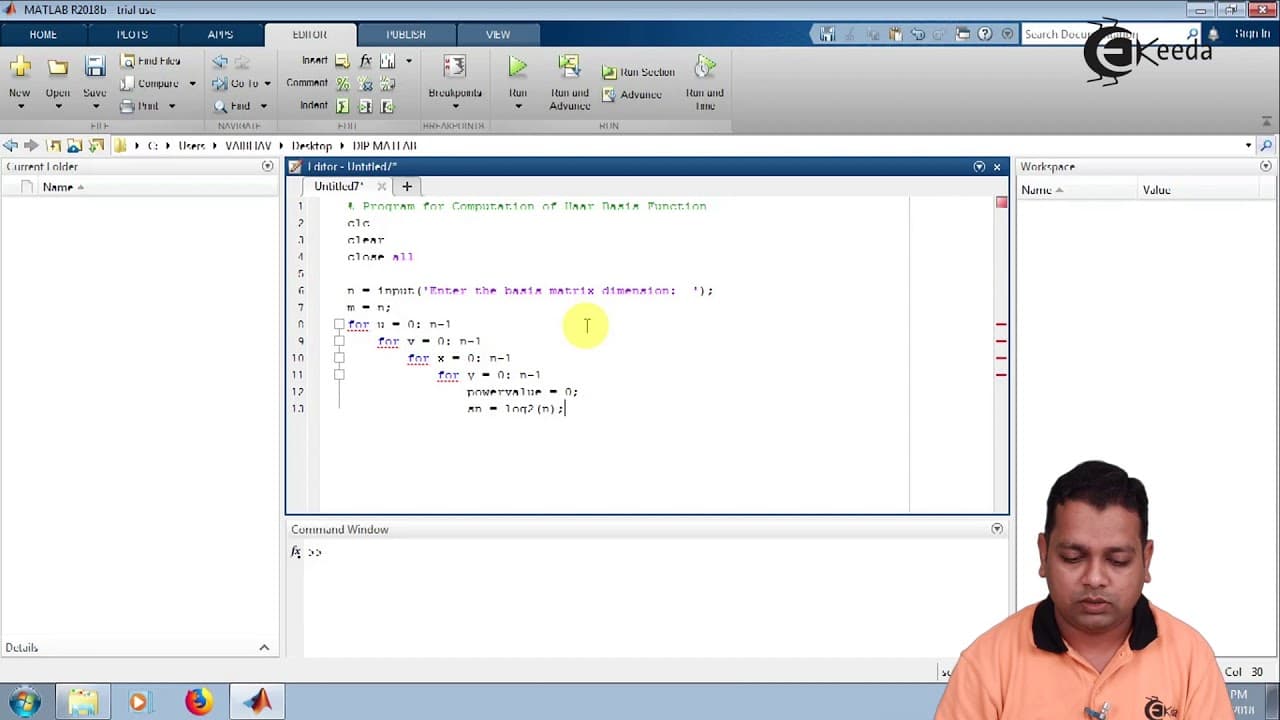This screenshot has height=720, width=1280.
Task: Collapse the for x loop fold marker
Action: tap(339, 358)
